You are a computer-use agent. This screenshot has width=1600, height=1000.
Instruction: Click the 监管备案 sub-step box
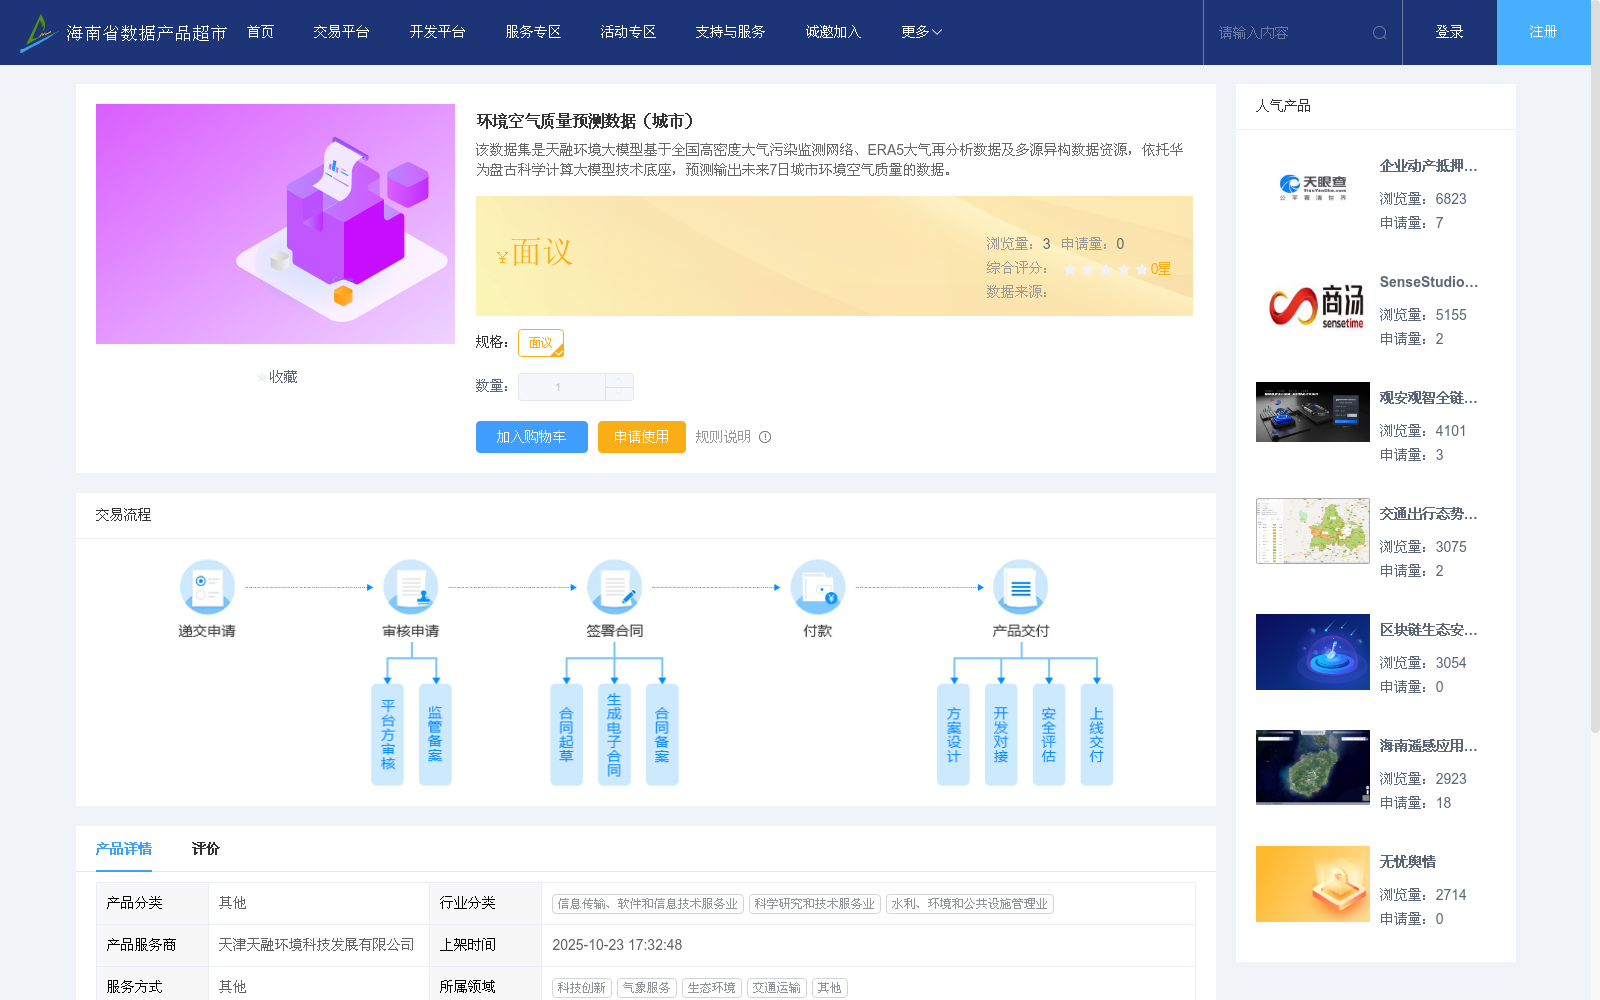point(435,734)
